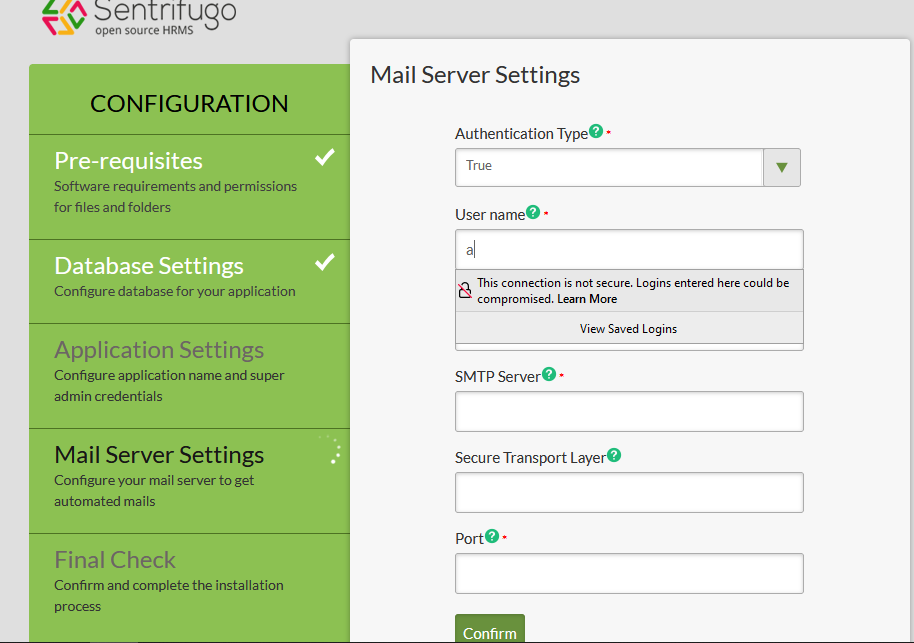
Task: Click help icon next to SMTP Server
Action: [x=548, y=374]
